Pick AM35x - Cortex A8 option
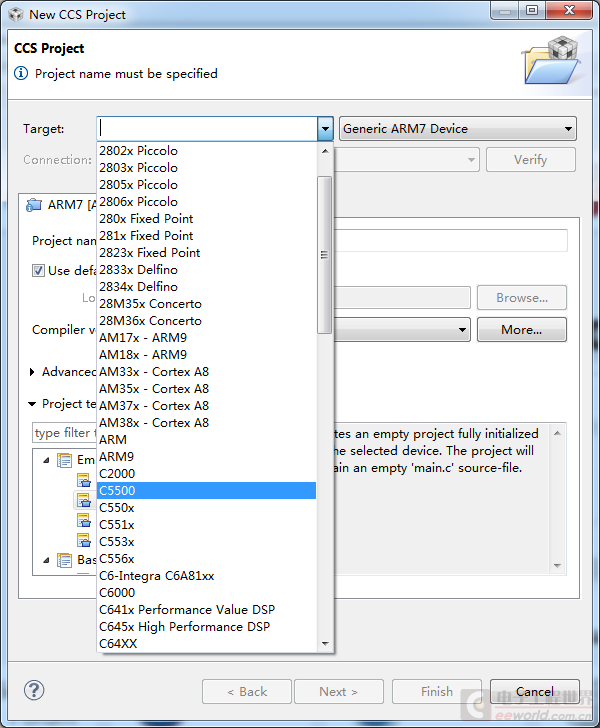 pyautogui.click(x=207, y=389)
